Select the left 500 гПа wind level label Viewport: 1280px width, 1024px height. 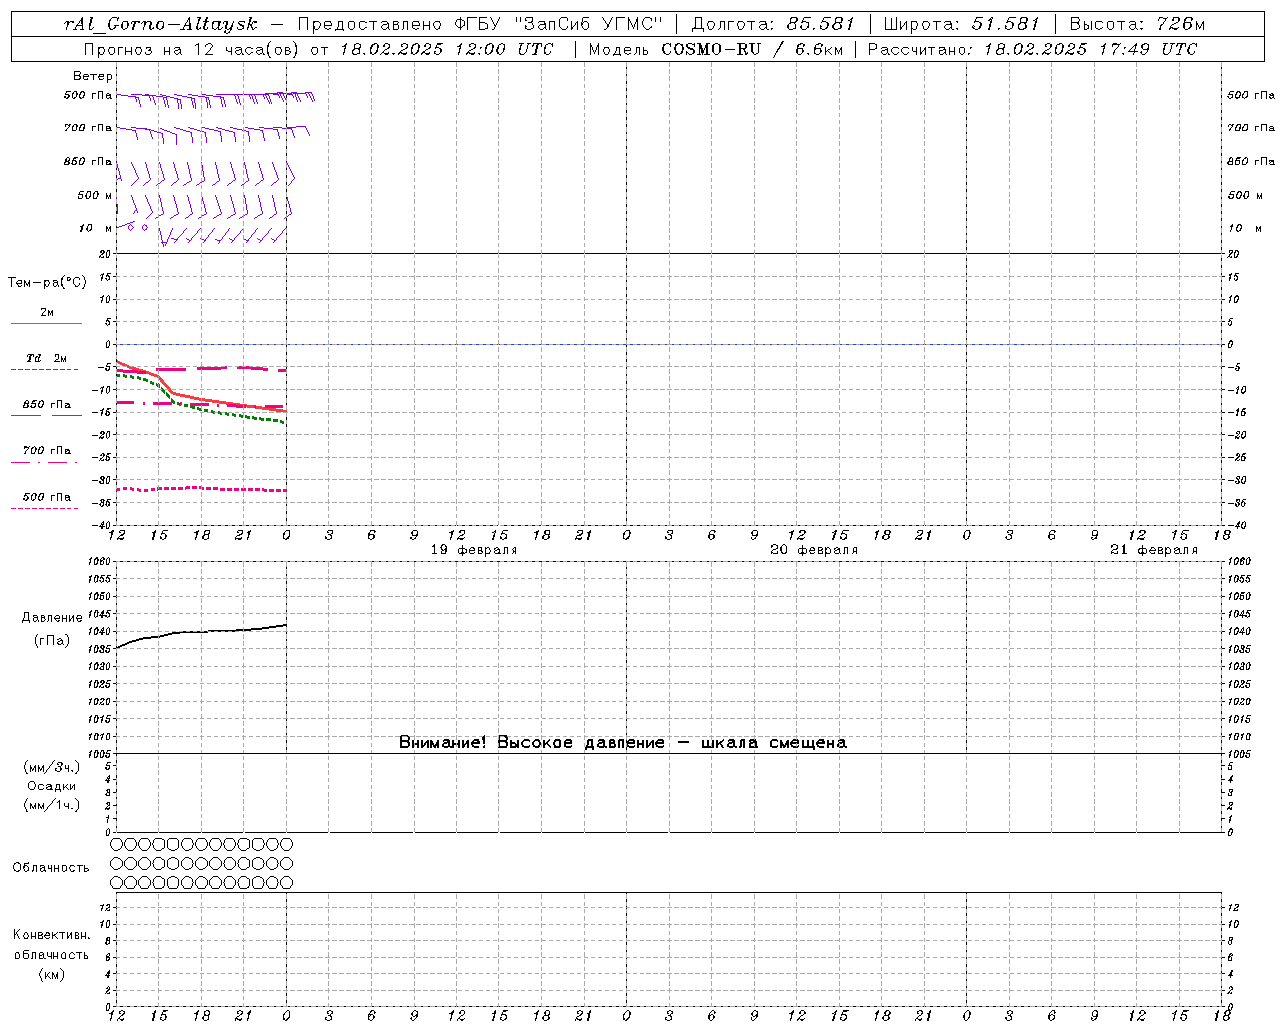[88, 95]
